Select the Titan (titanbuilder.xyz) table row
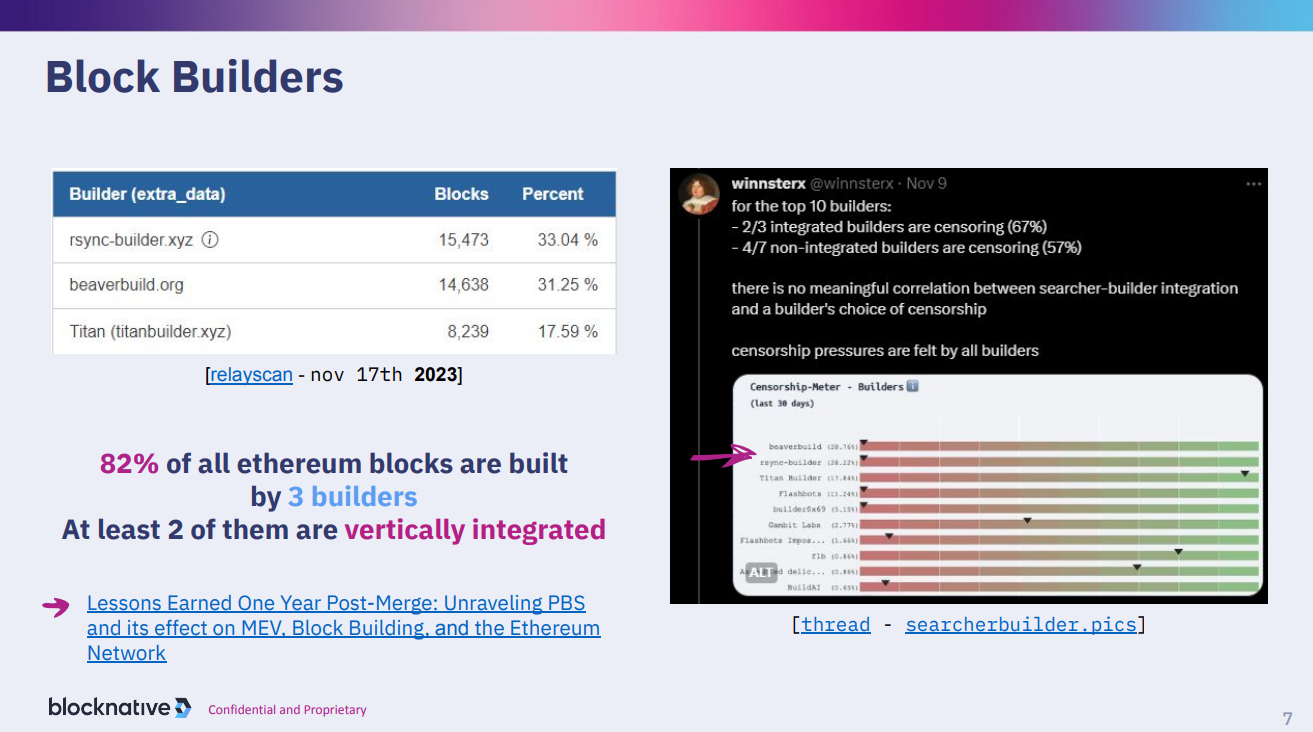 click(333, 331)
